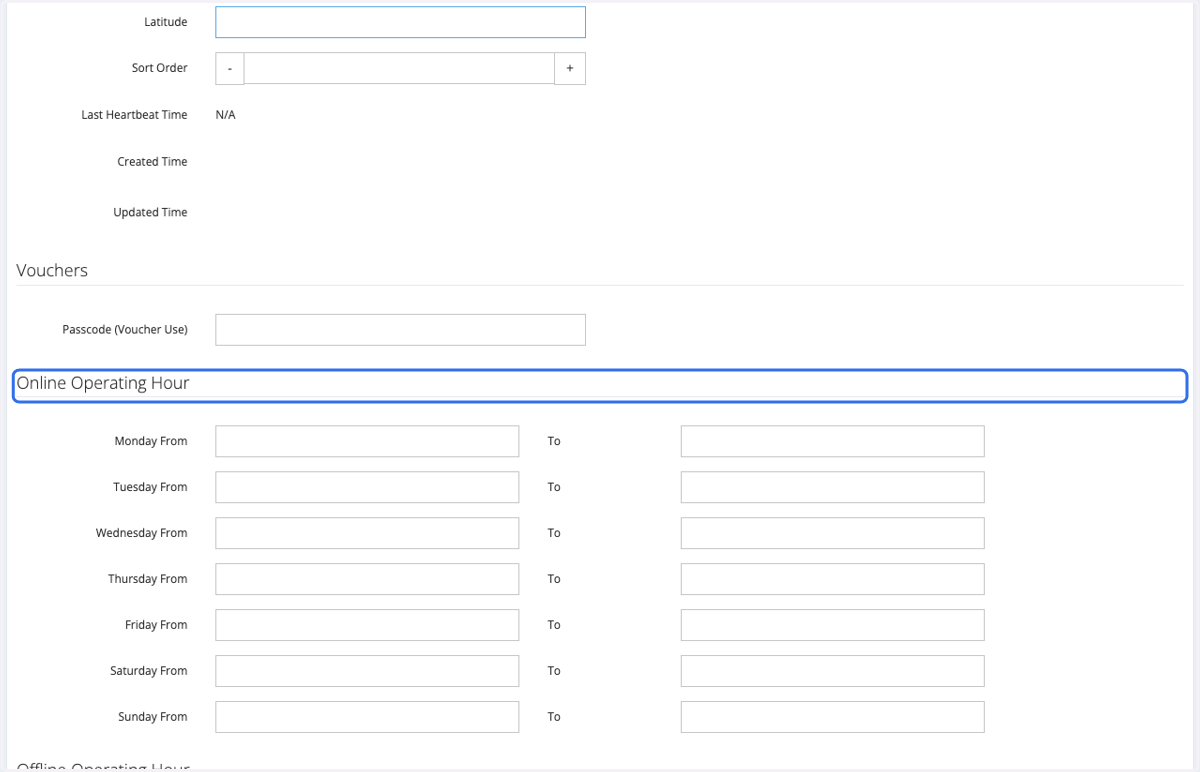Click the Passcode (Voucher Use) label
1200x772 pixels.
[125, 330]
